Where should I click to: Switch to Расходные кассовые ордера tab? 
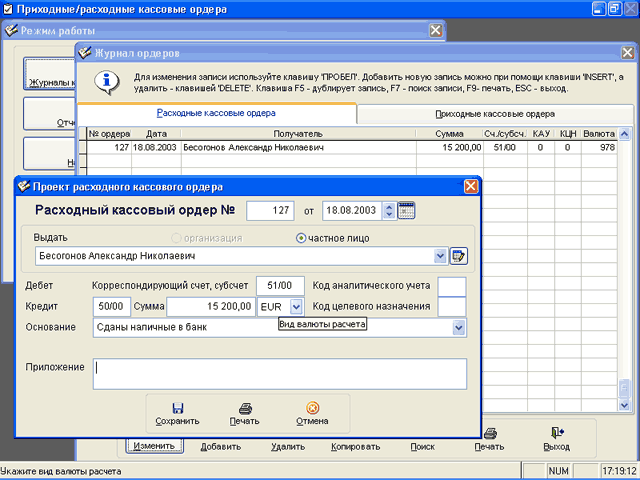click(x=217, y=114)
